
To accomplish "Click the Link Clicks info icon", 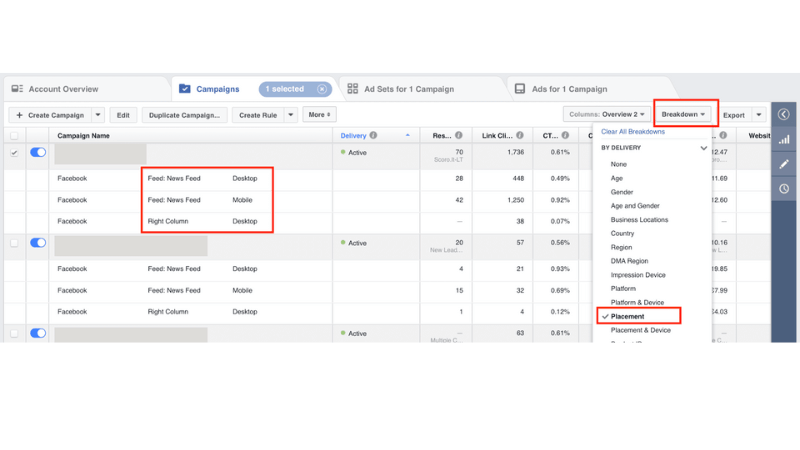I will [x=519, y=135].
